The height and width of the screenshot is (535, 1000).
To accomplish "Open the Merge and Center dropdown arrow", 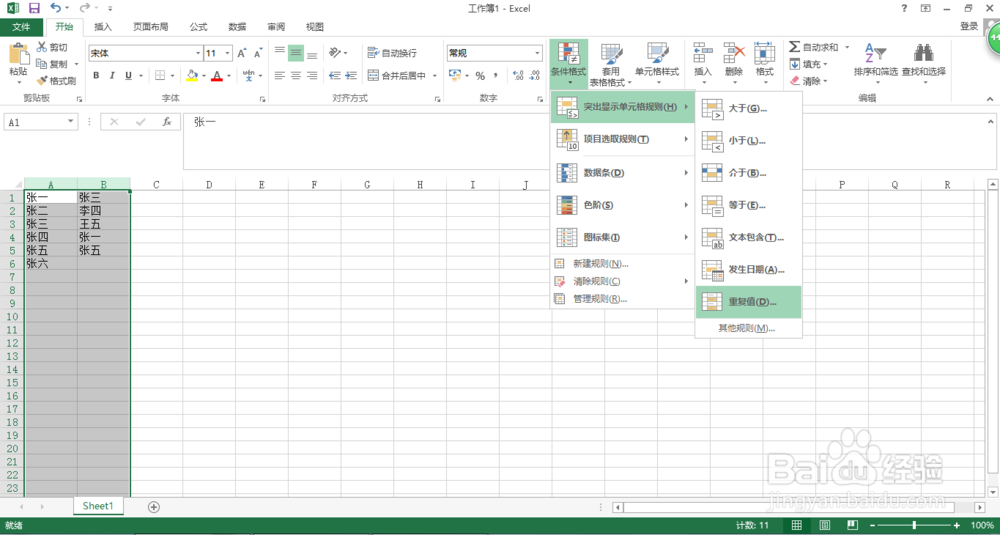I will (435, 76).
